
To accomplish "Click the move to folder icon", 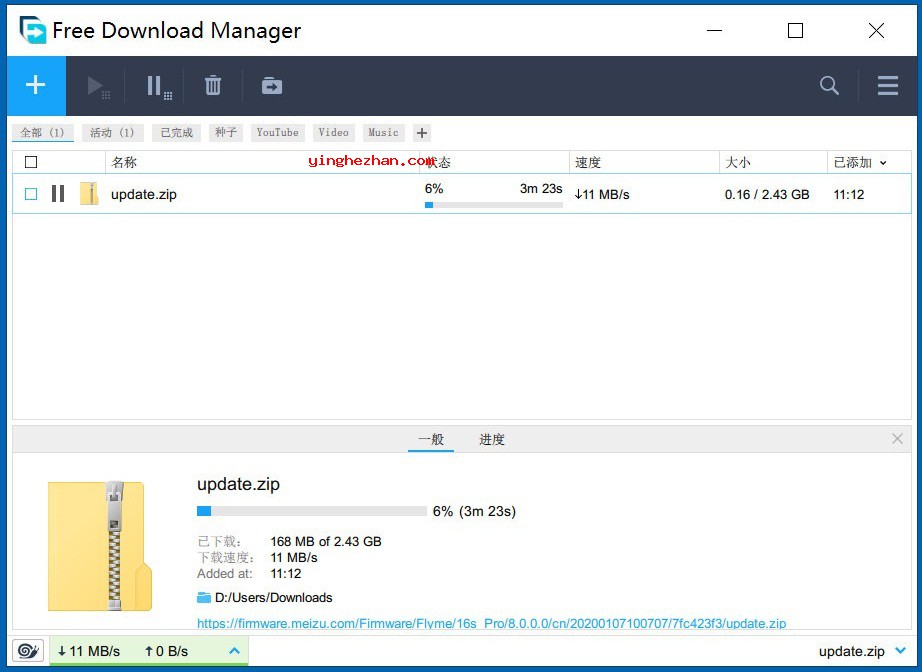I will click(272, 87).
